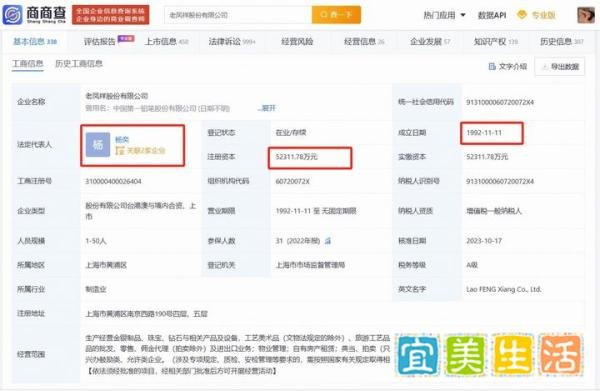Open the legal representative name link

[x=122, y=139]
